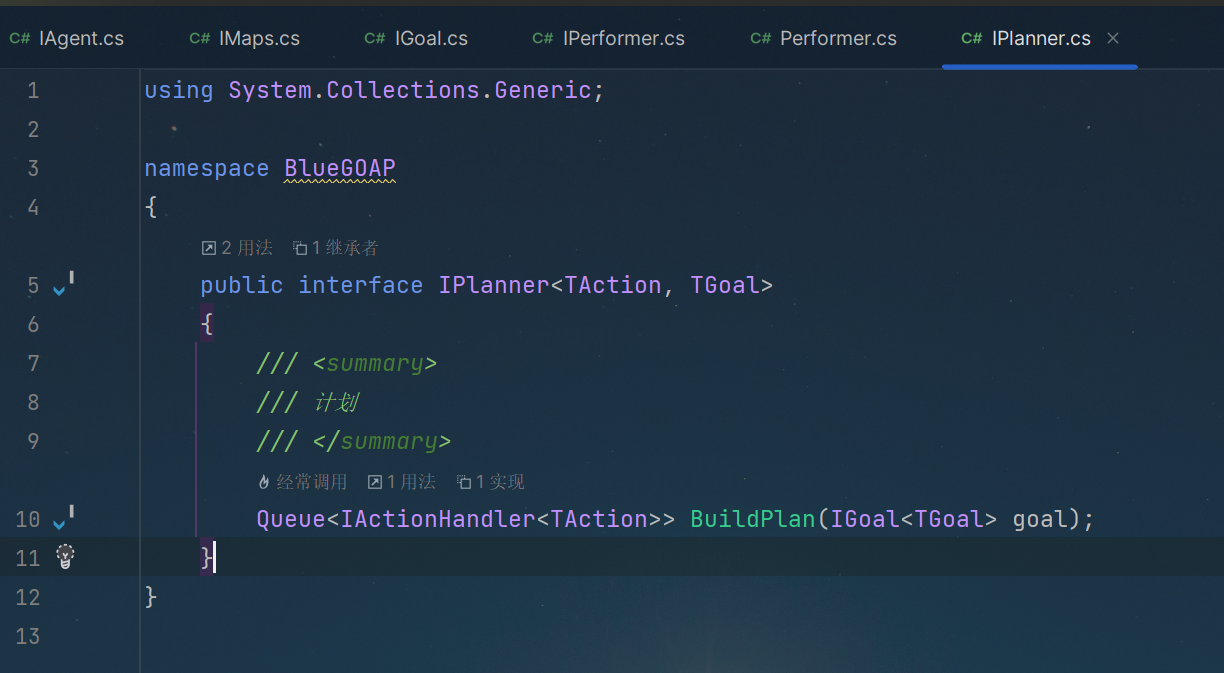Open the '1 用法' usages hint above BuildPlan
The width and height of the screenshot is (1224, 673).
[x=401, y=482]
